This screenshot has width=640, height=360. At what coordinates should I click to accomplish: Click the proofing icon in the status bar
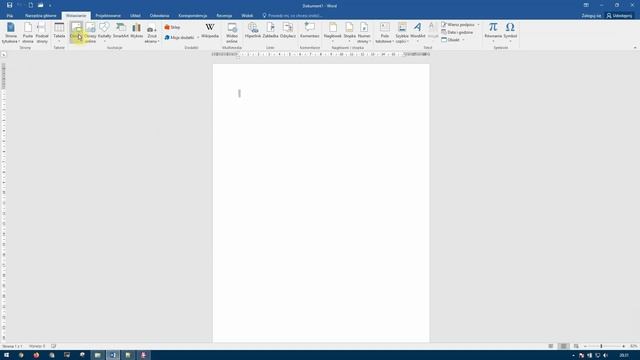[x=53, y=346]
